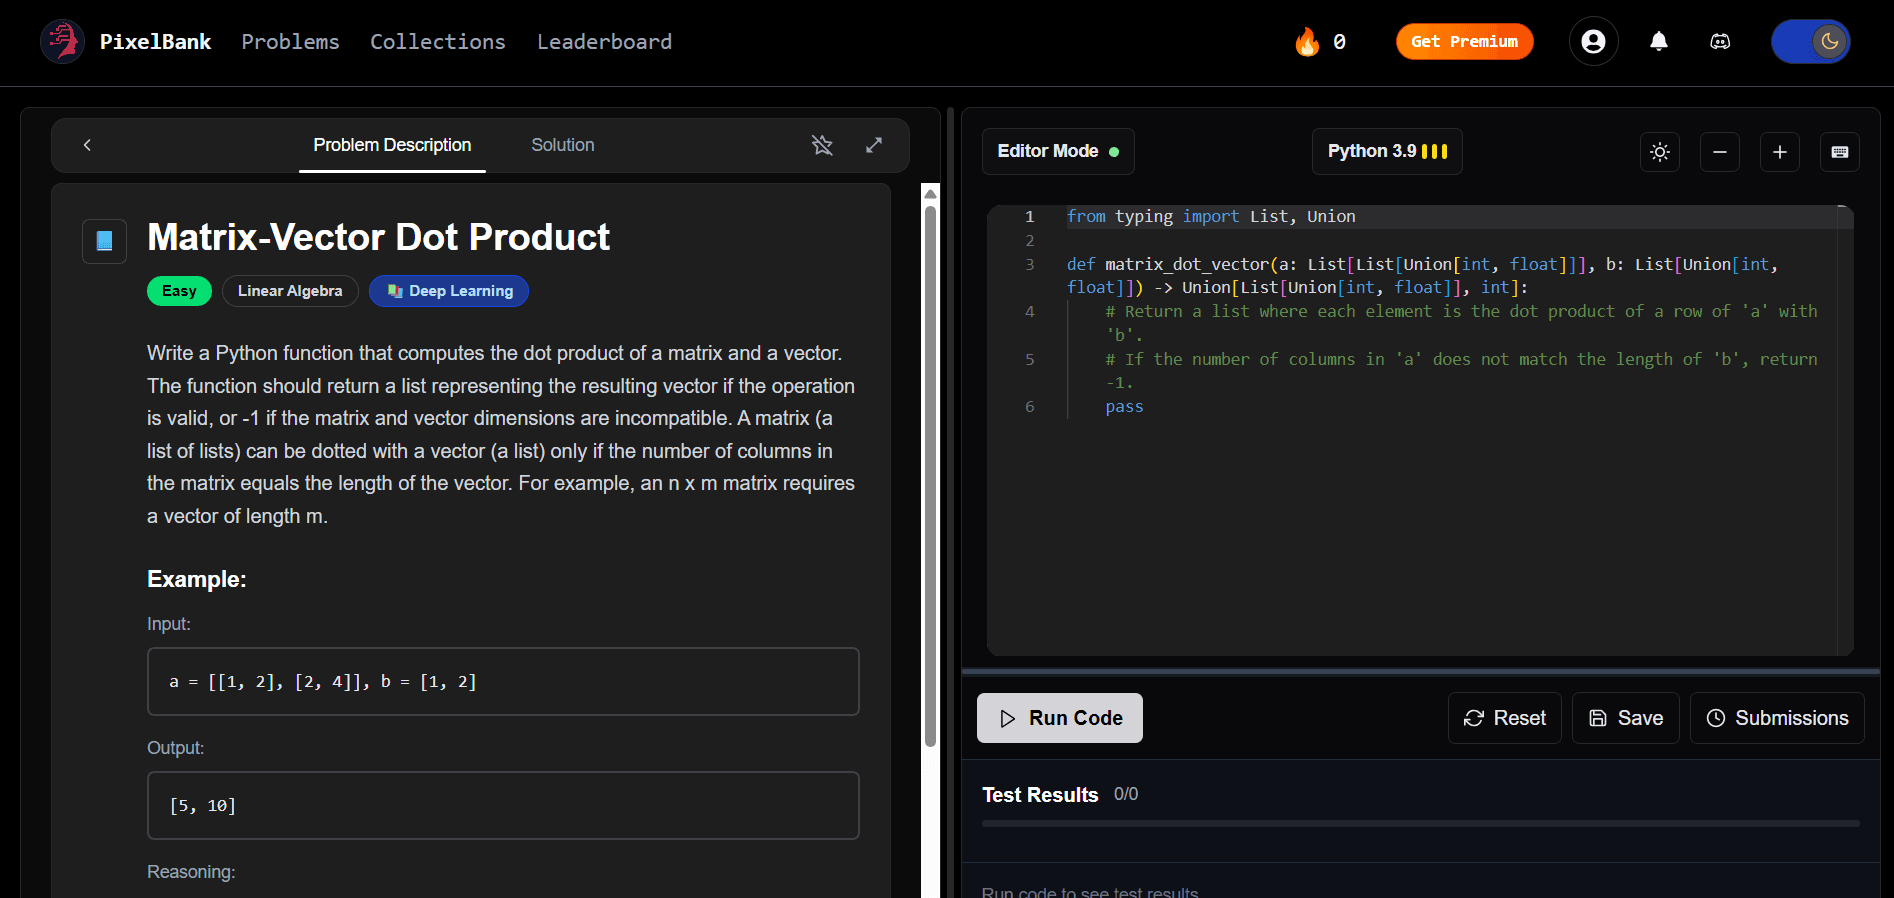Toggle the dark mode switch
The height and width of the screenshot is (898, 1894).
point(1810,42)
